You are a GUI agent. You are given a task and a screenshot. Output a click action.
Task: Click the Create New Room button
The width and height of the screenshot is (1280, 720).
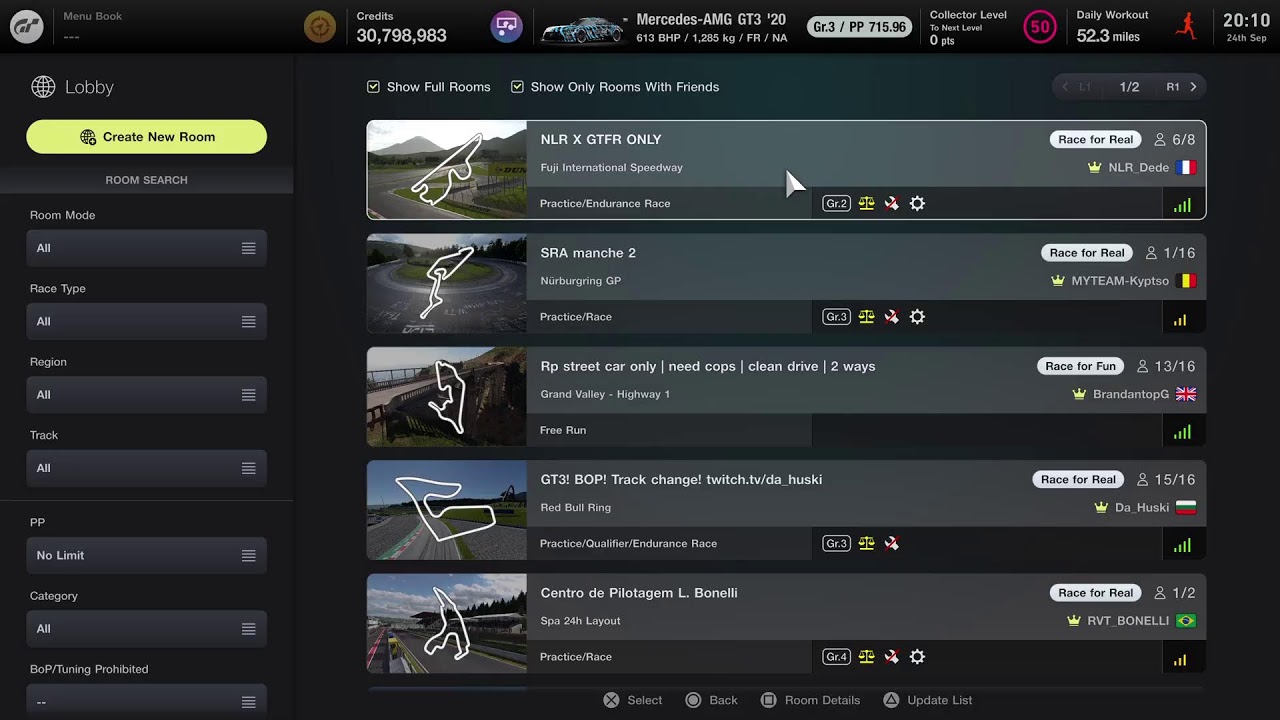[147, 137]
